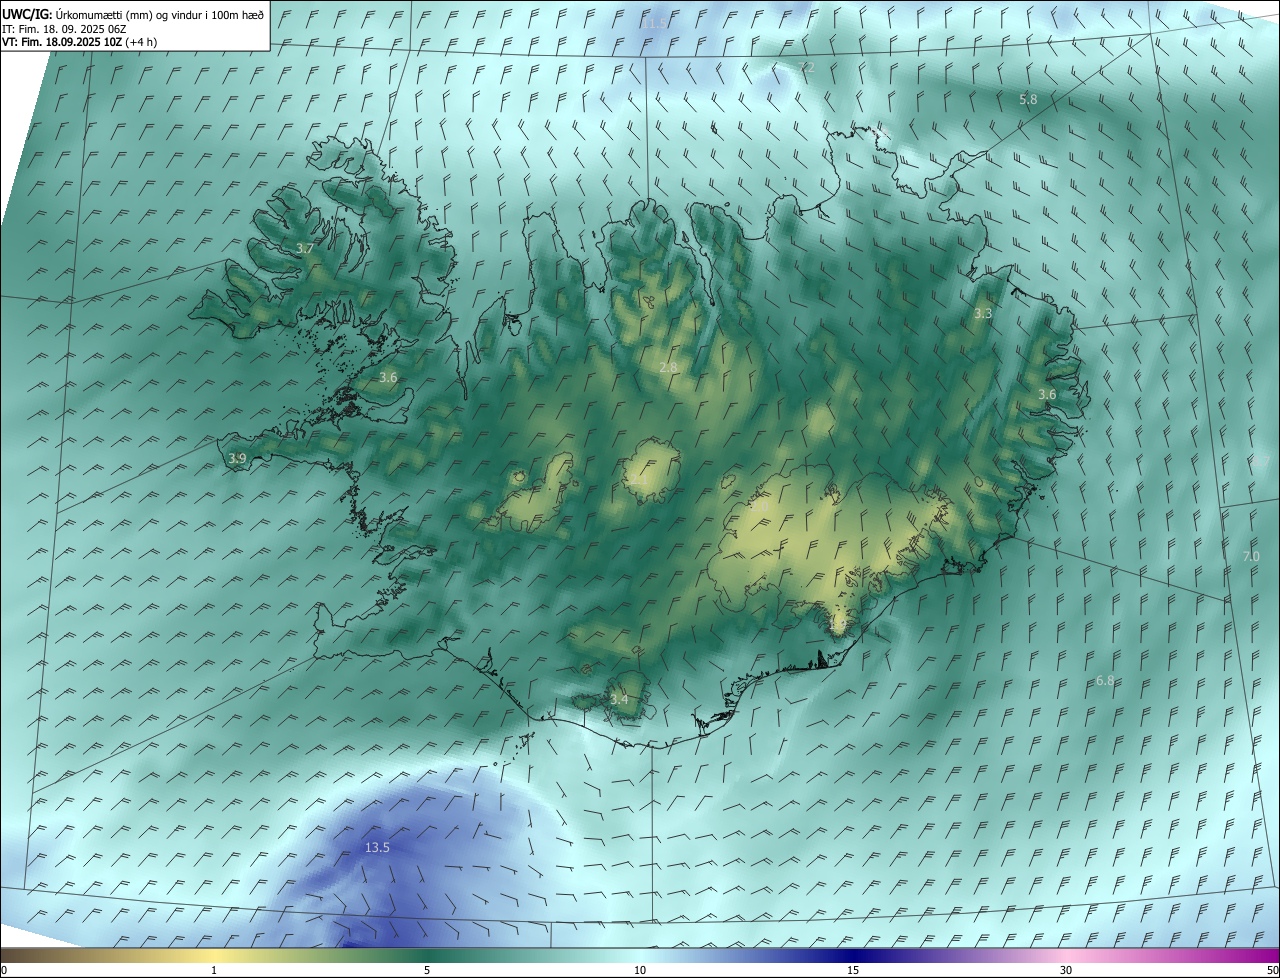The image size is (1280, 978).
Task: Click the 1 label on the color scale
Action: 214,971
